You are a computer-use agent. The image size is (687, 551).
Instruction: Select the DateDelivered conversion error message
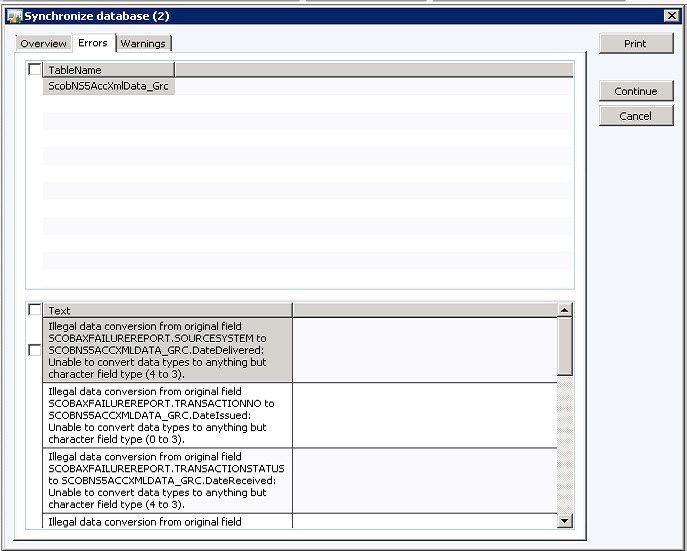tap(167, 350)
